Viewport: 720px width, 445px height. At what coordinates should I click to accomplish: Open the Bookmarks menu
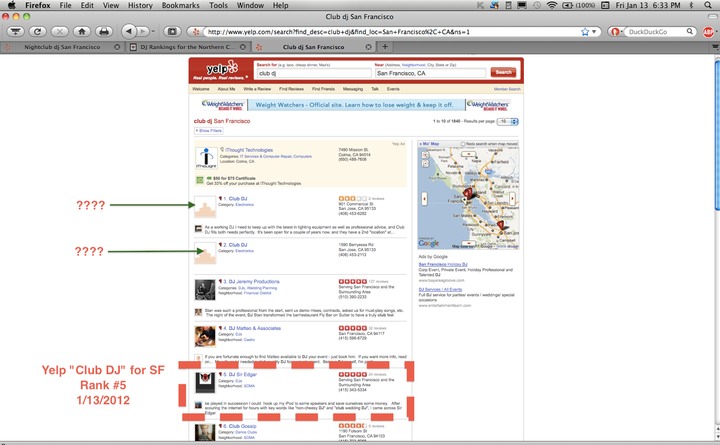[x=180, y=6]
